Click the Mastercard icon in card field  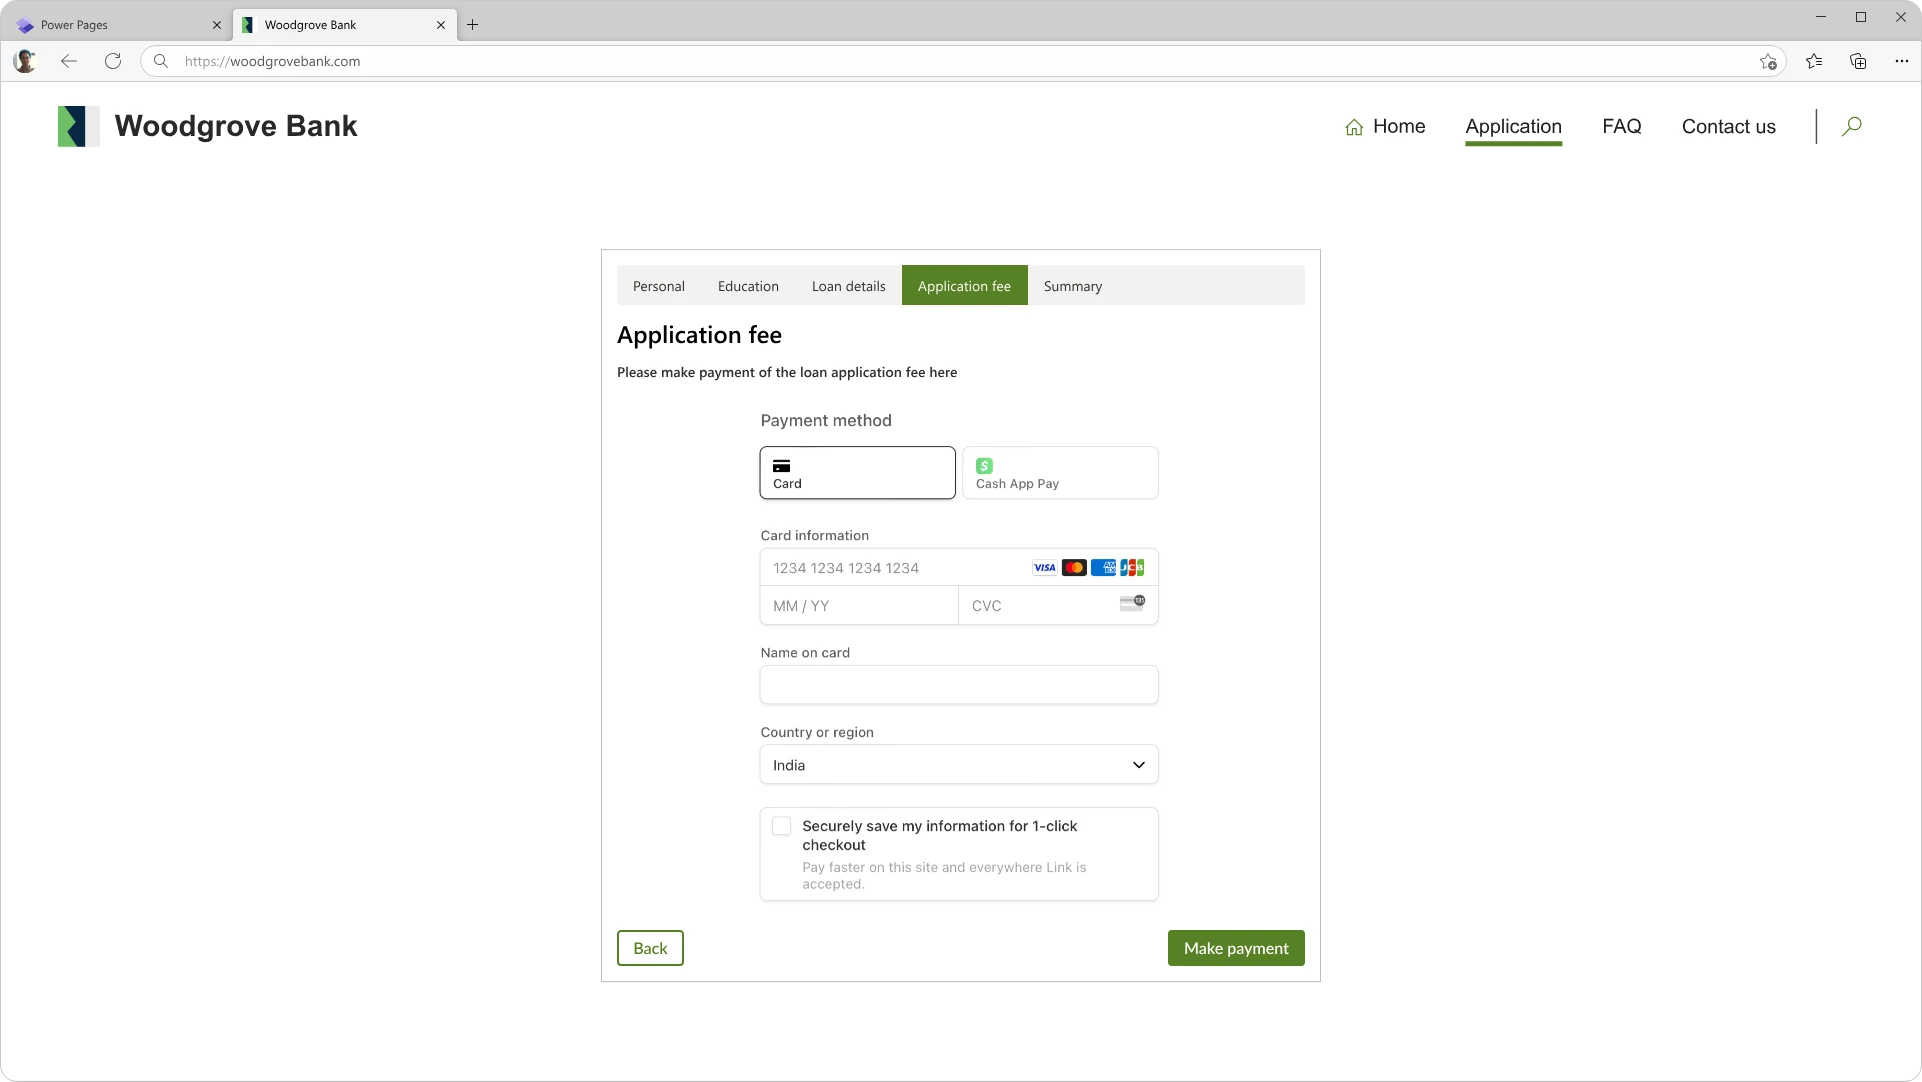point(1074,567)
